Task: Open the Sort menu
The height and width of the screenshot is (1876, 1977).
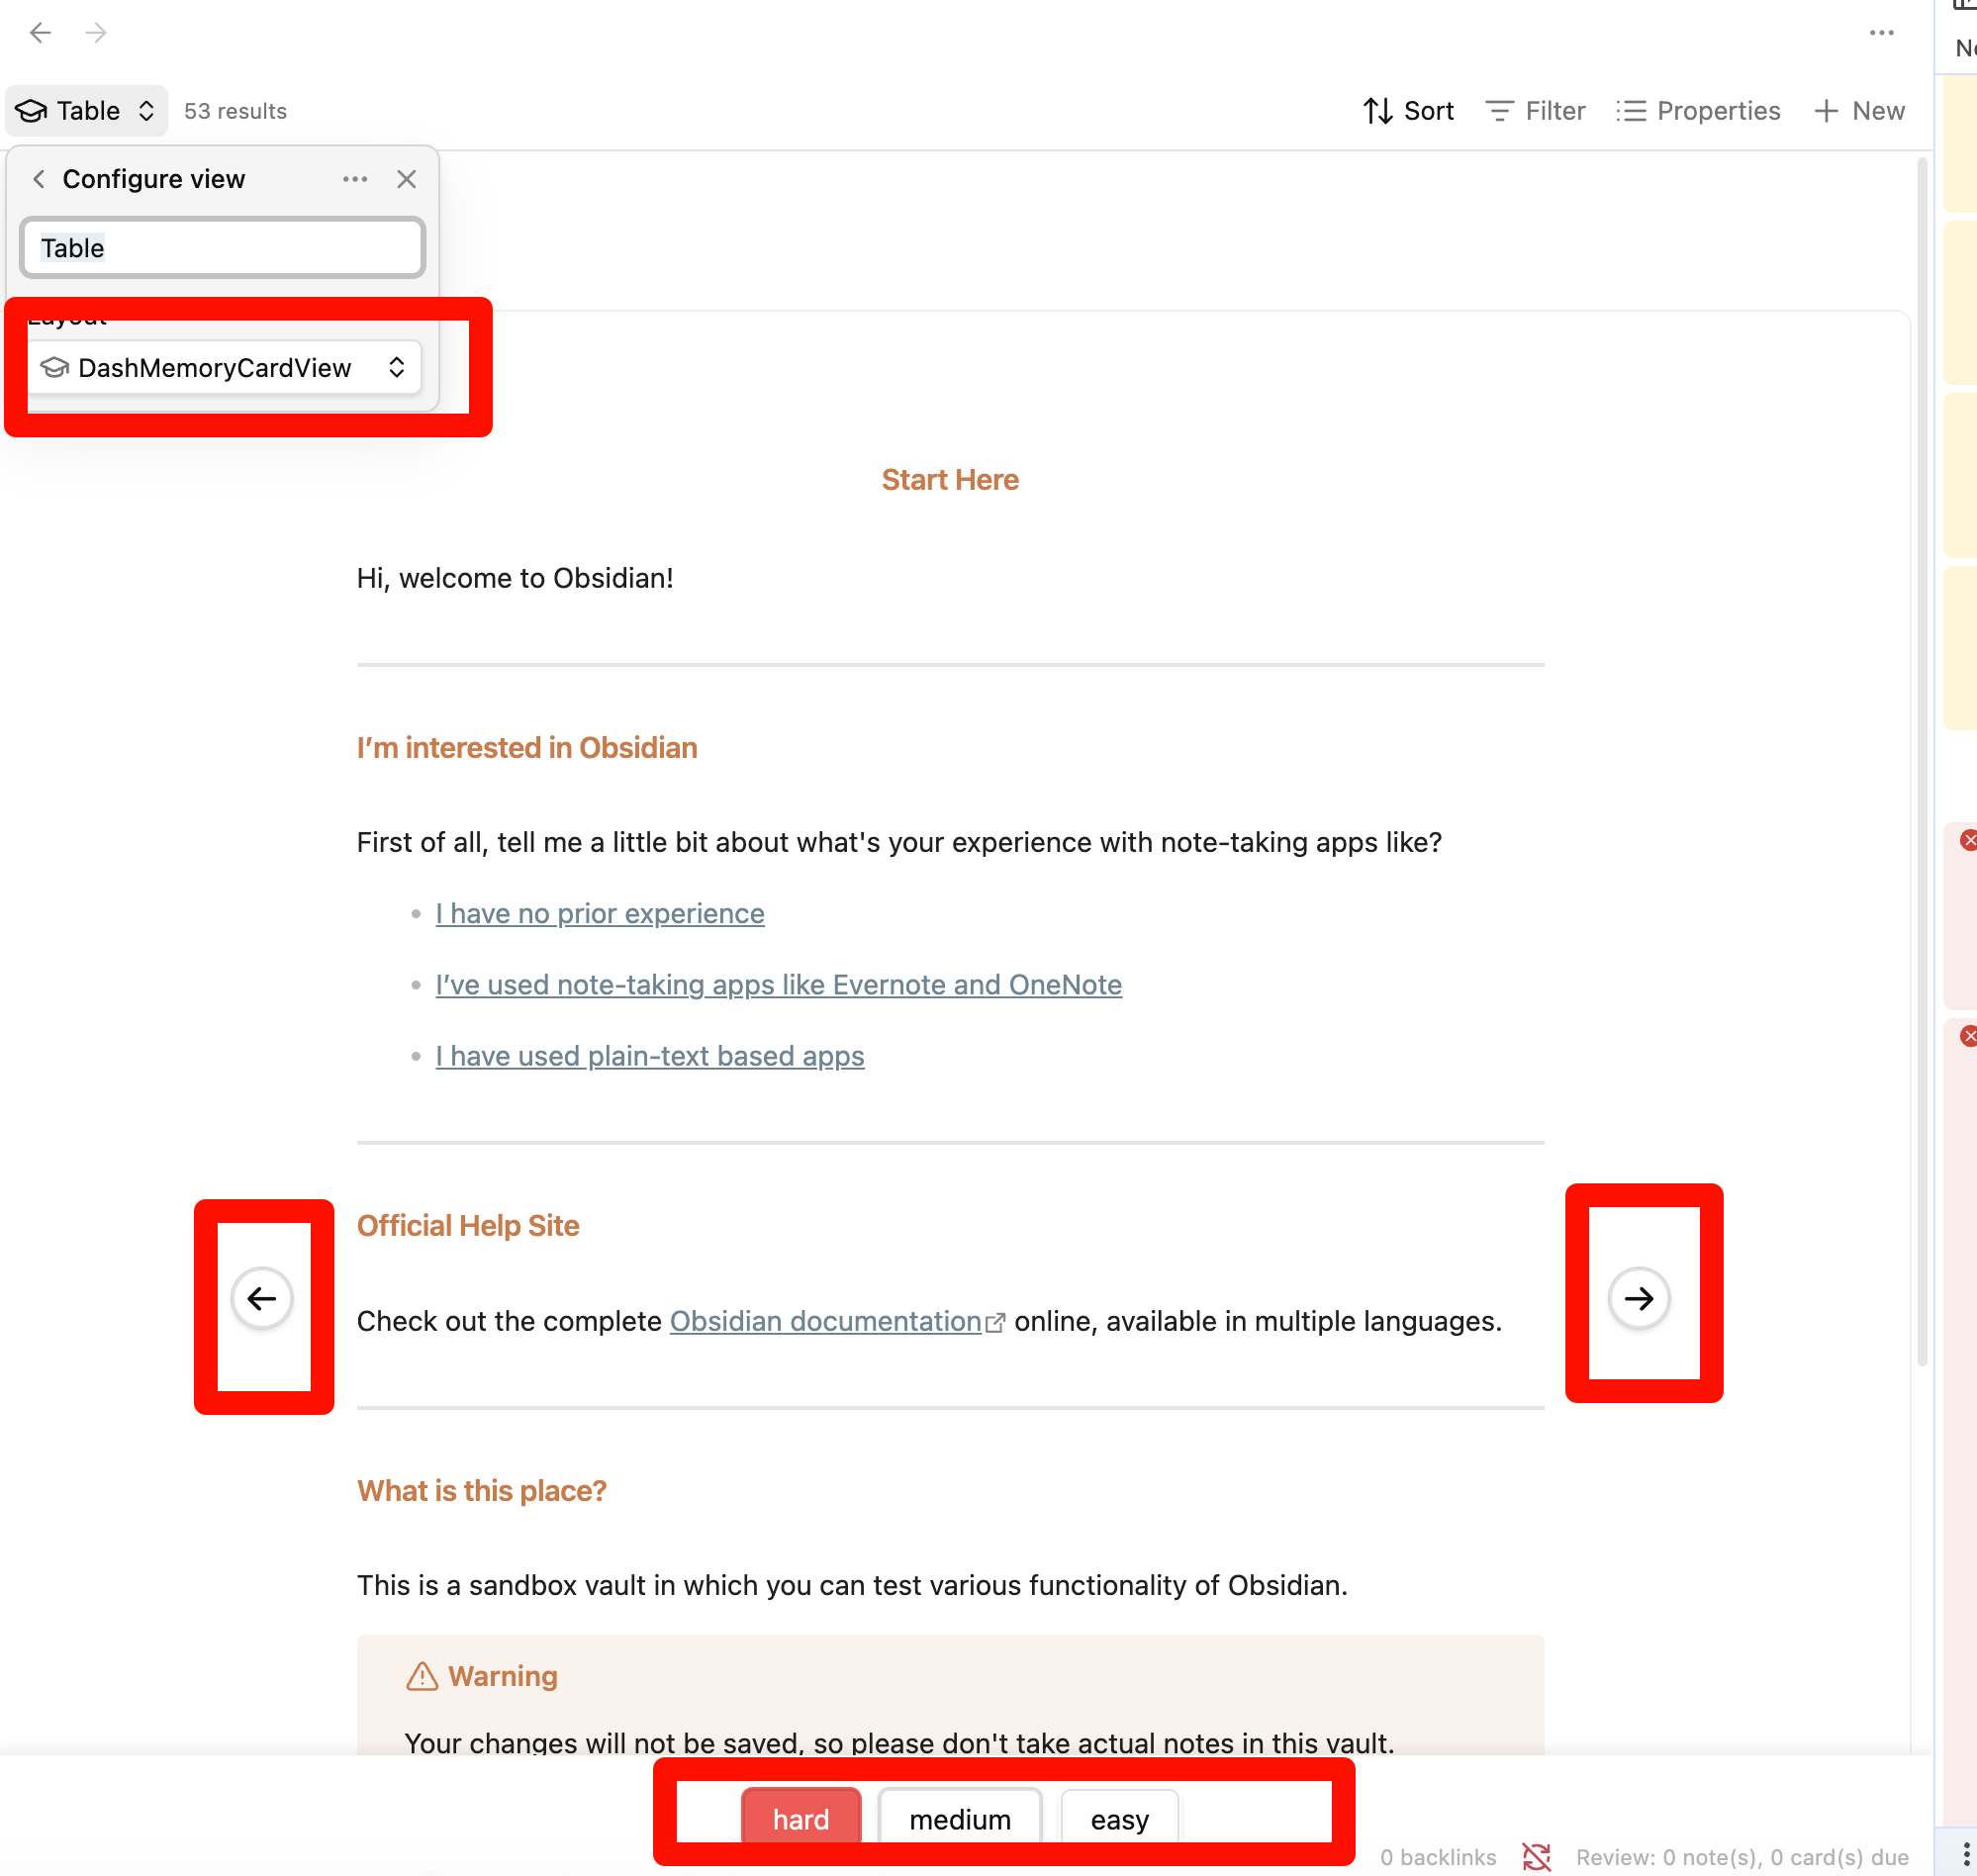Action: point(1408,111)
